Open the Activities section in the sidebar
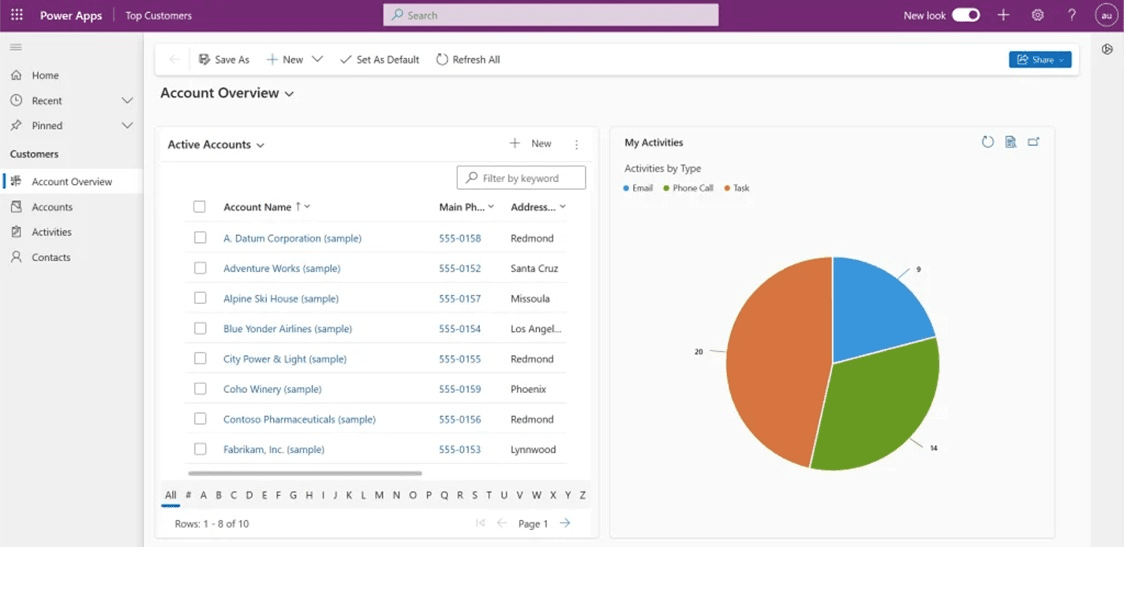 pyautogui.click(x=52, y=231)
